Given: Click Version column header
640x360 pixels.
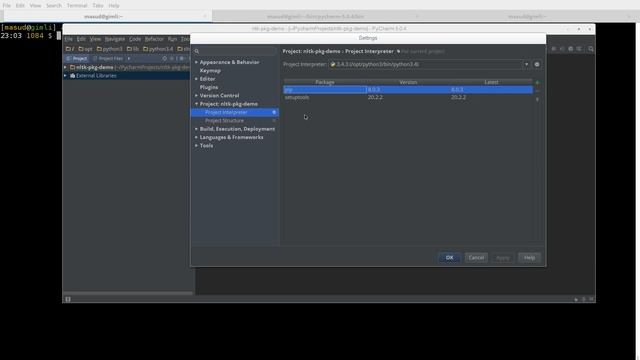Looking at the screenshot, I should (408, 82).
